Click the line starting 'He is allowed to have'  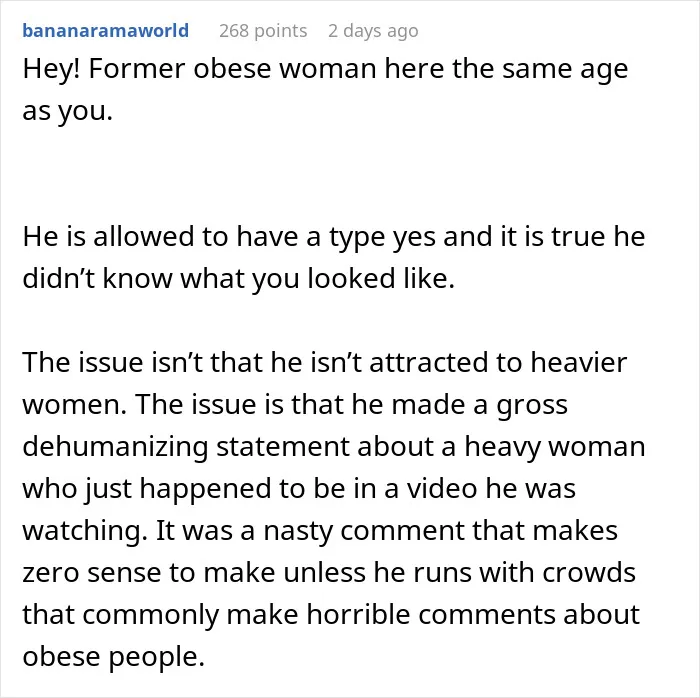[333, 237]
